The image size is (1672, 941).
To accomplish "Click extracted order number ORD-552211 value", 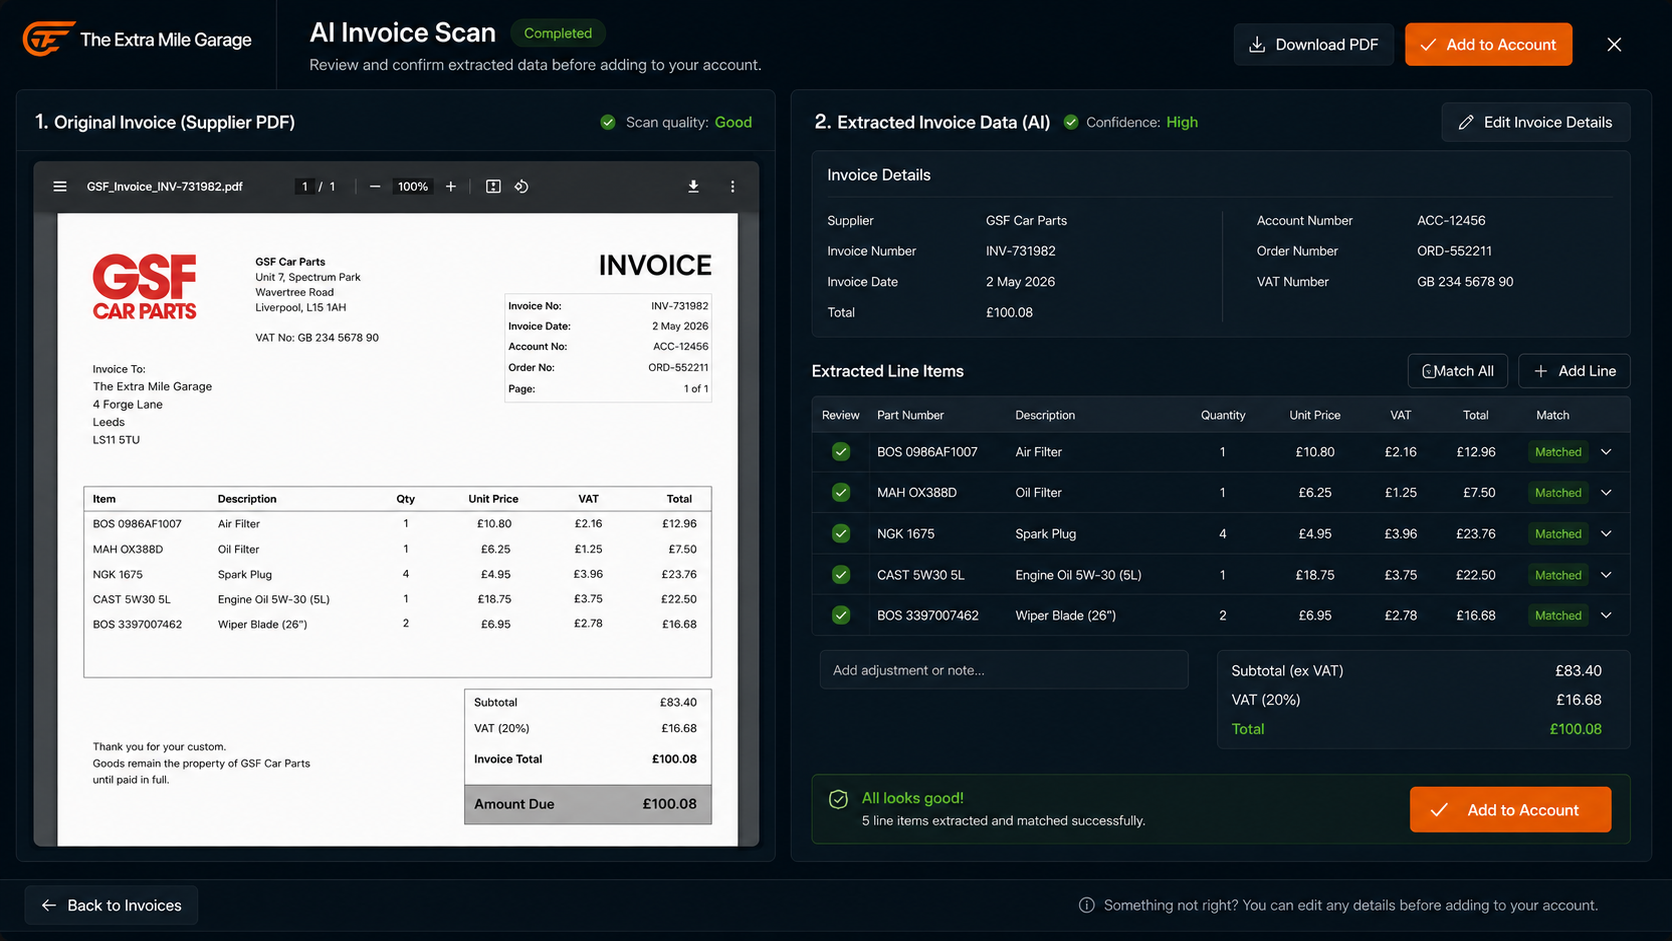I will pyautogui.click(x=1454, y=251).
